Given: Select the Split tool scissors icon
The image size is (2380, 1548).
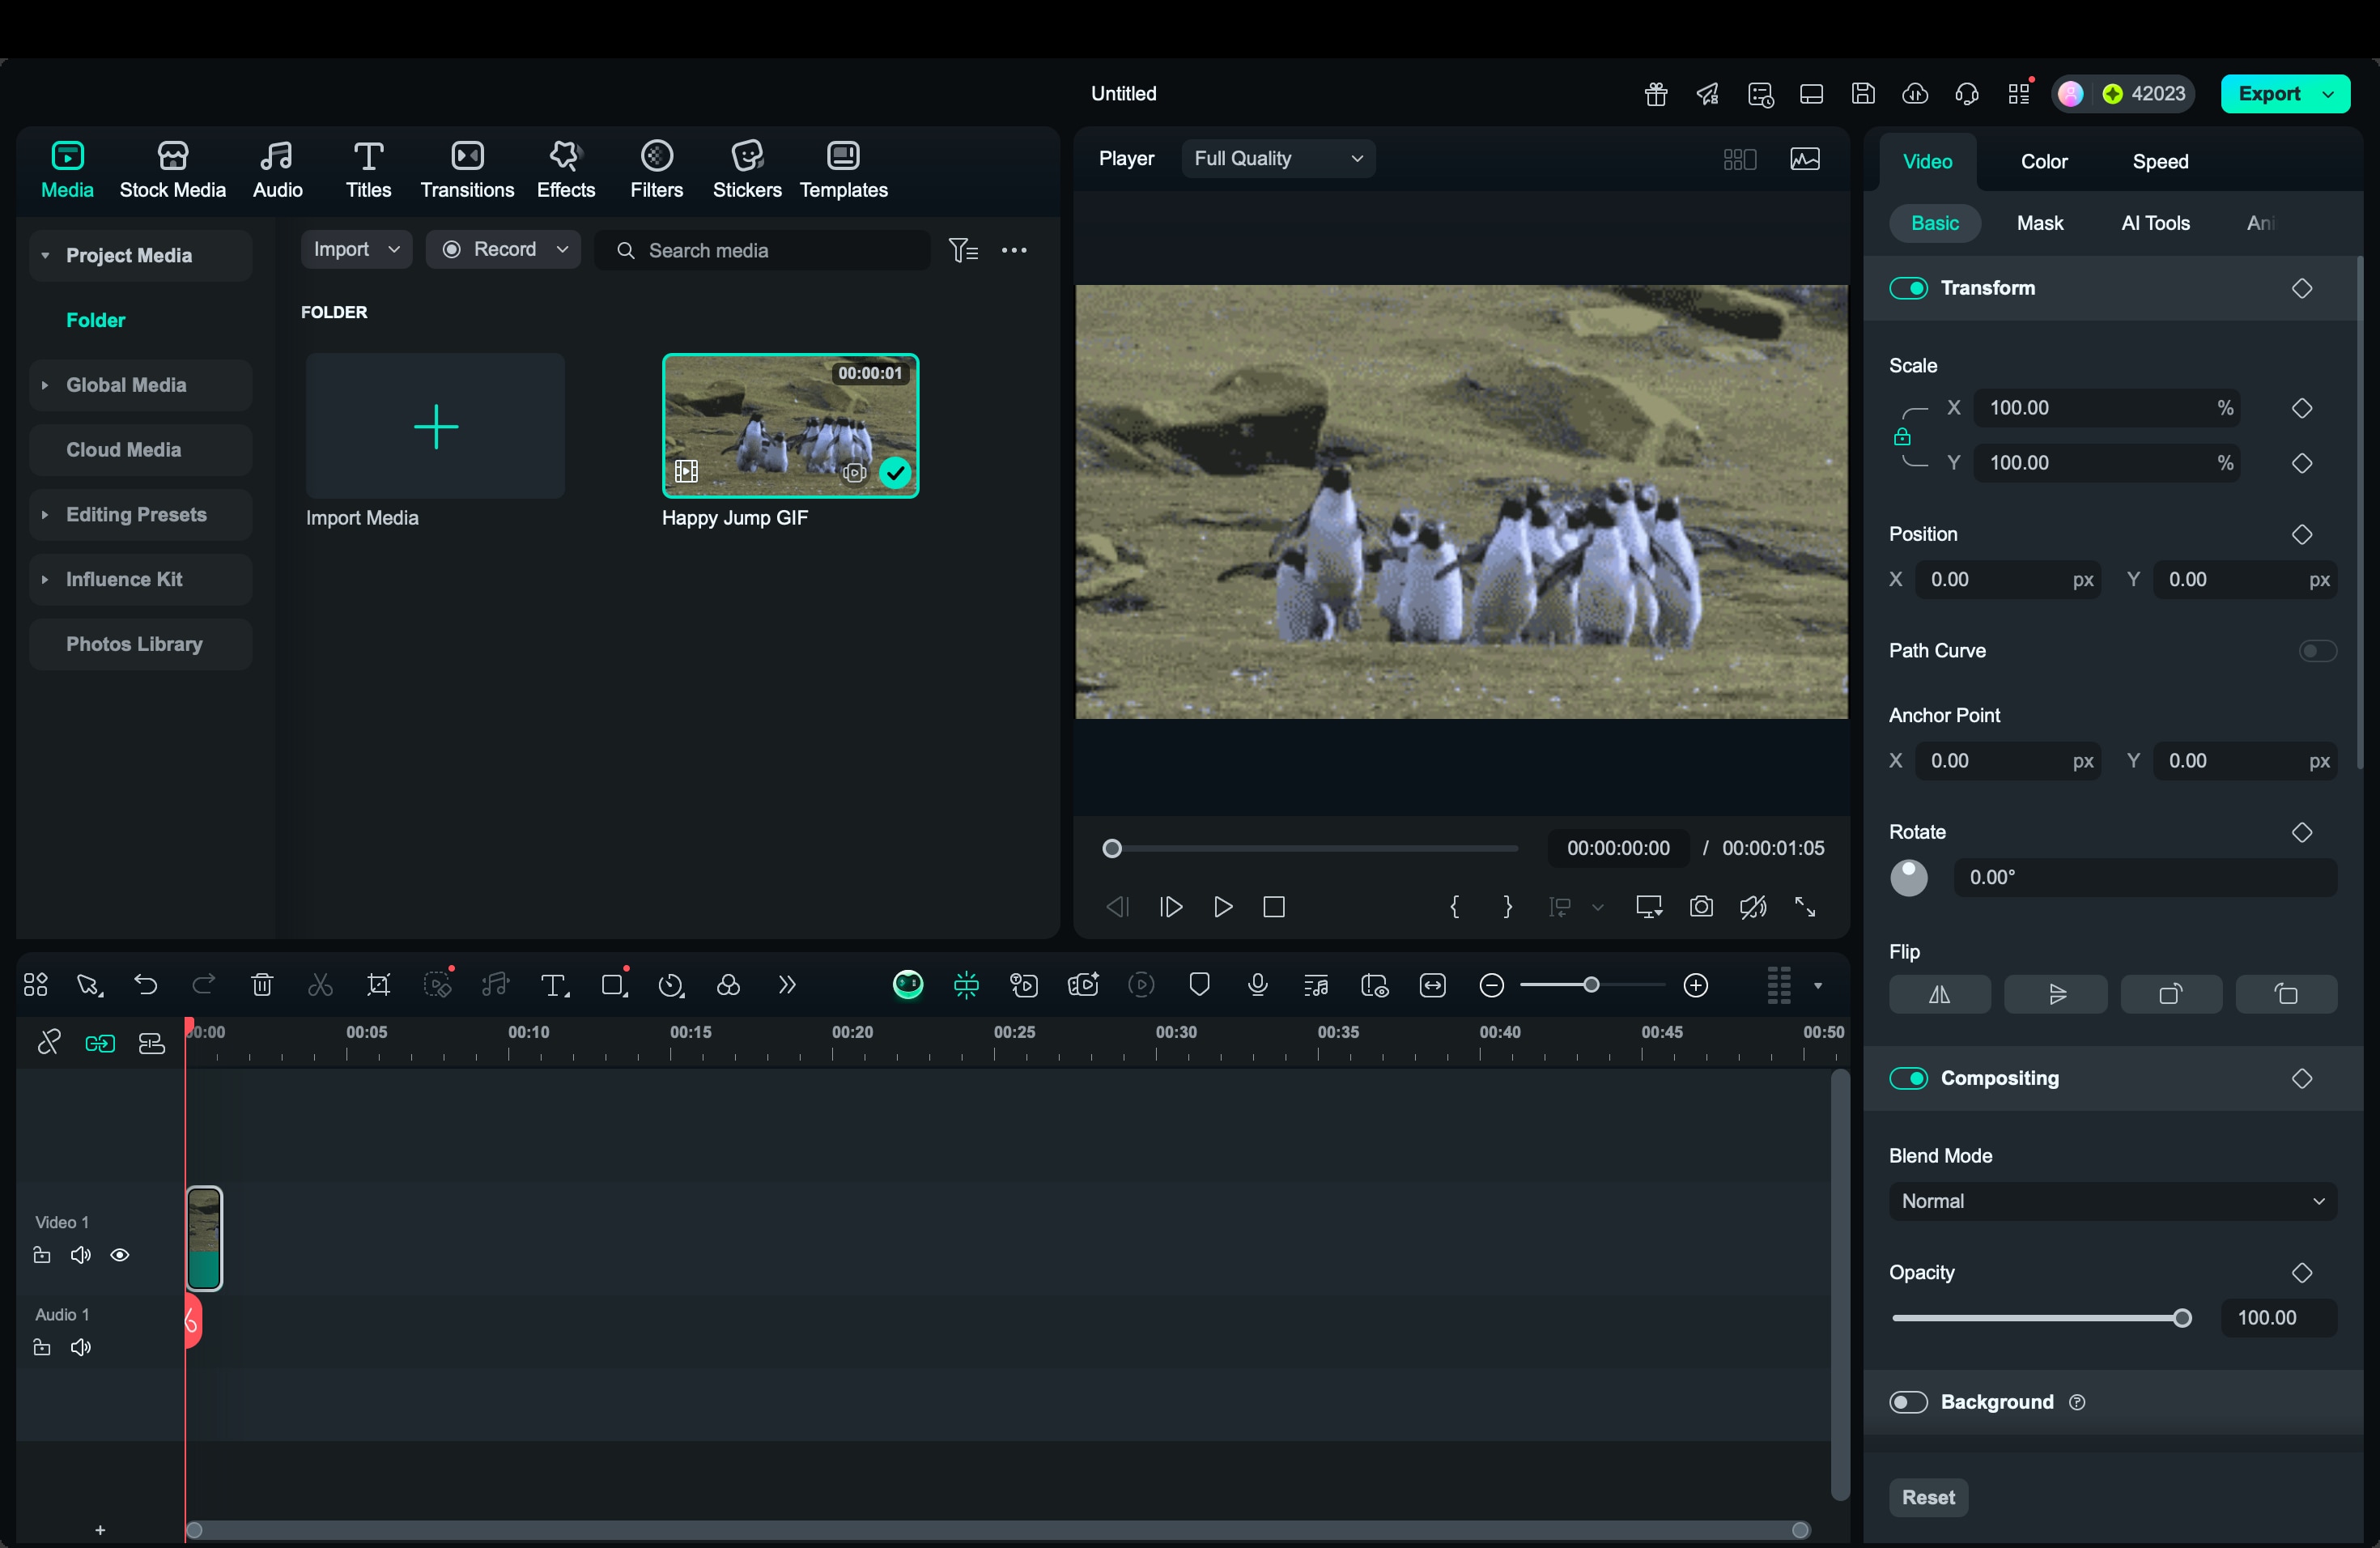Looking at the screenshot, I should (320, 985).
